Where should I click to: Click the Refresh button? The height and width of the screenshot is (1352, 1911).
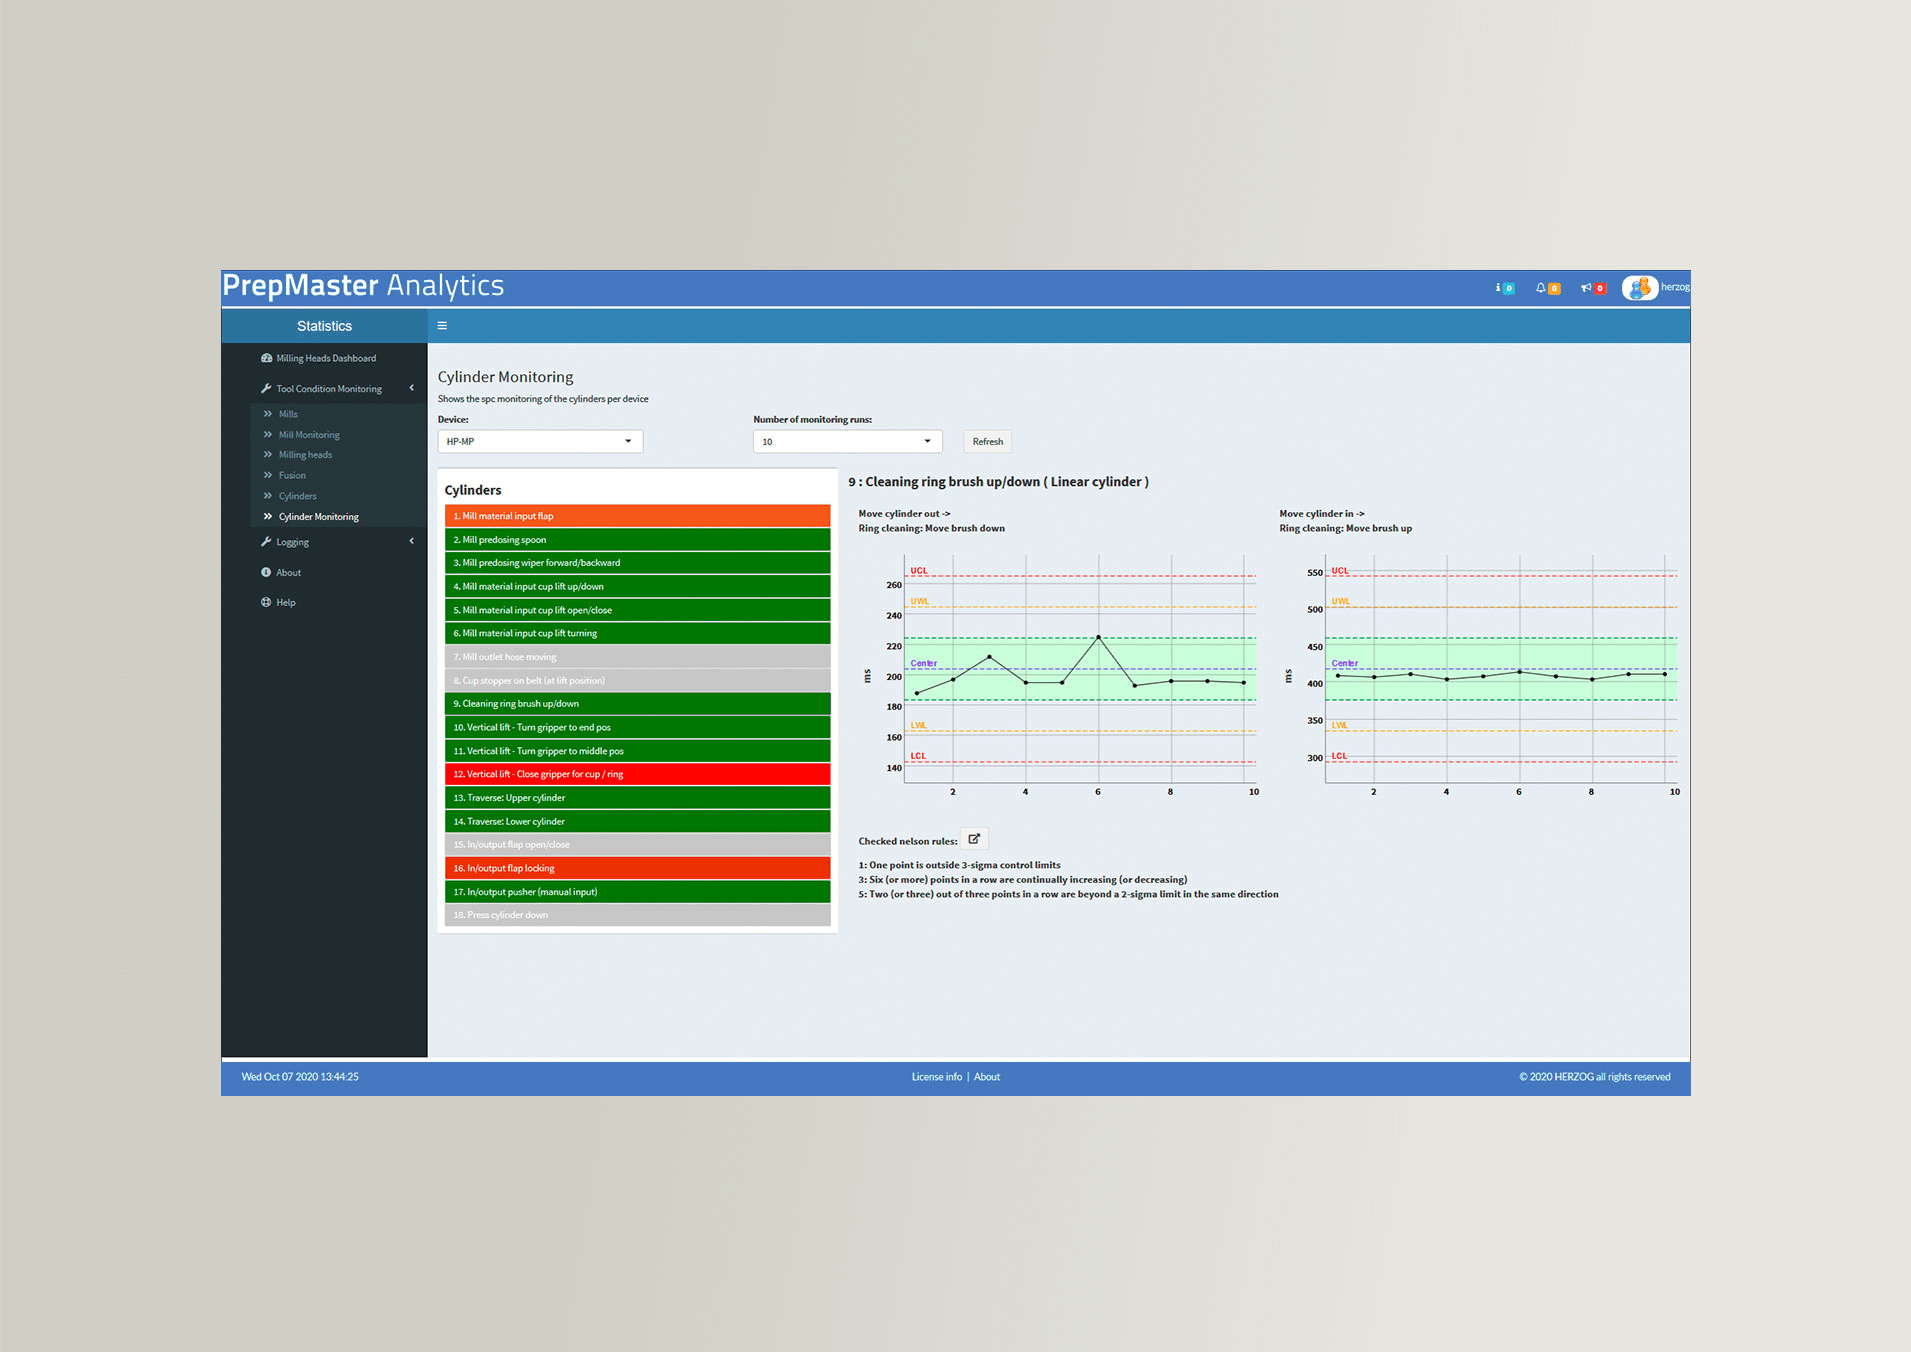[987, 442]
